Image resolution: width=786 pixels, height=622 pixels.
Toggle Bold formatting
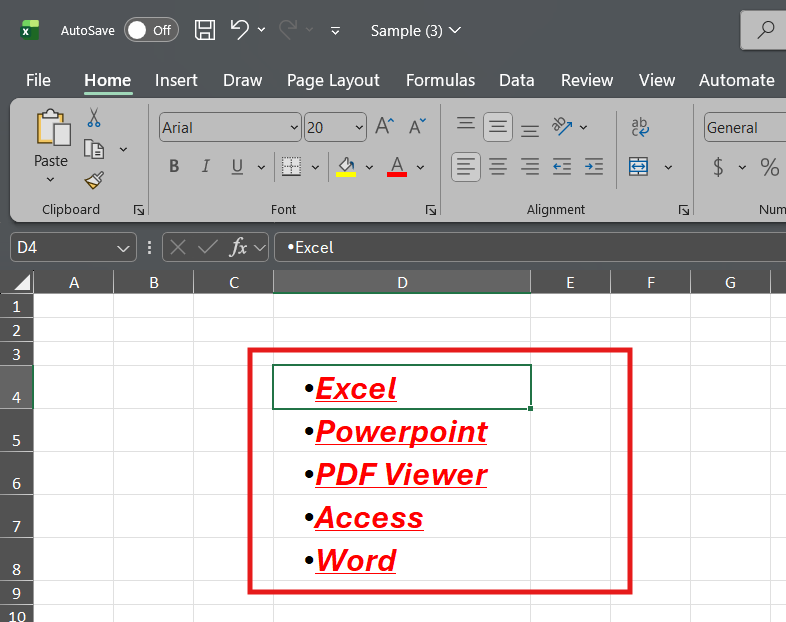point(174,167)
